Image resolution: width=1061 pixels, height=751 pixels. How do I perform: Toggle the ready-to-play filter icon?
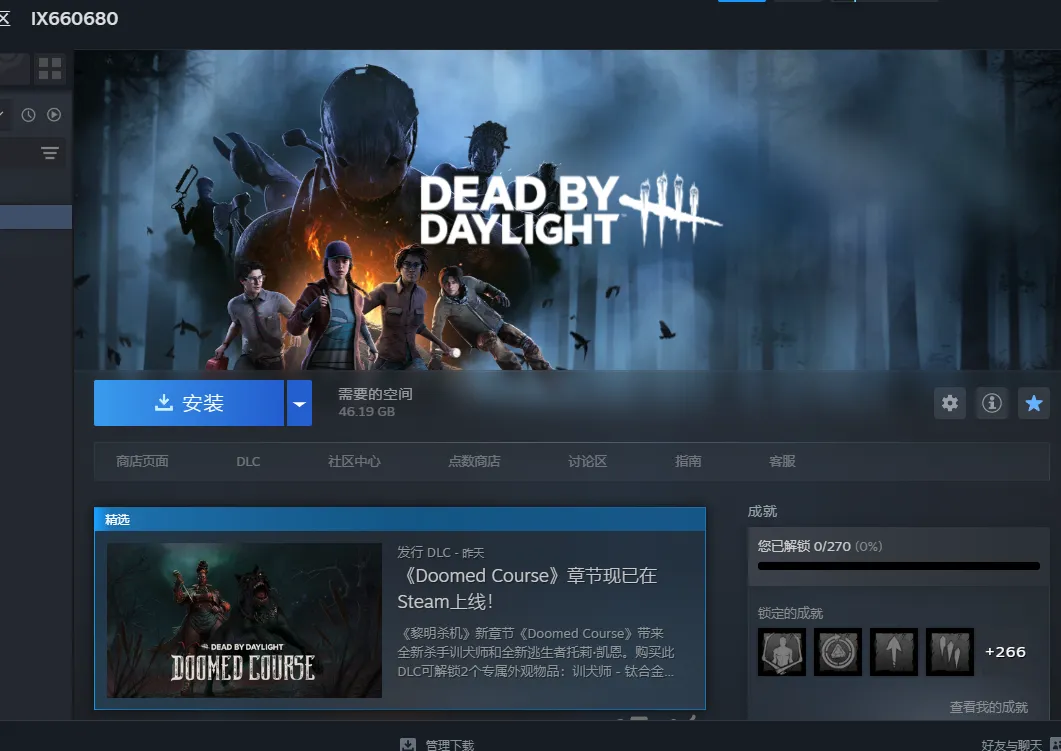[x=54, y=115]
